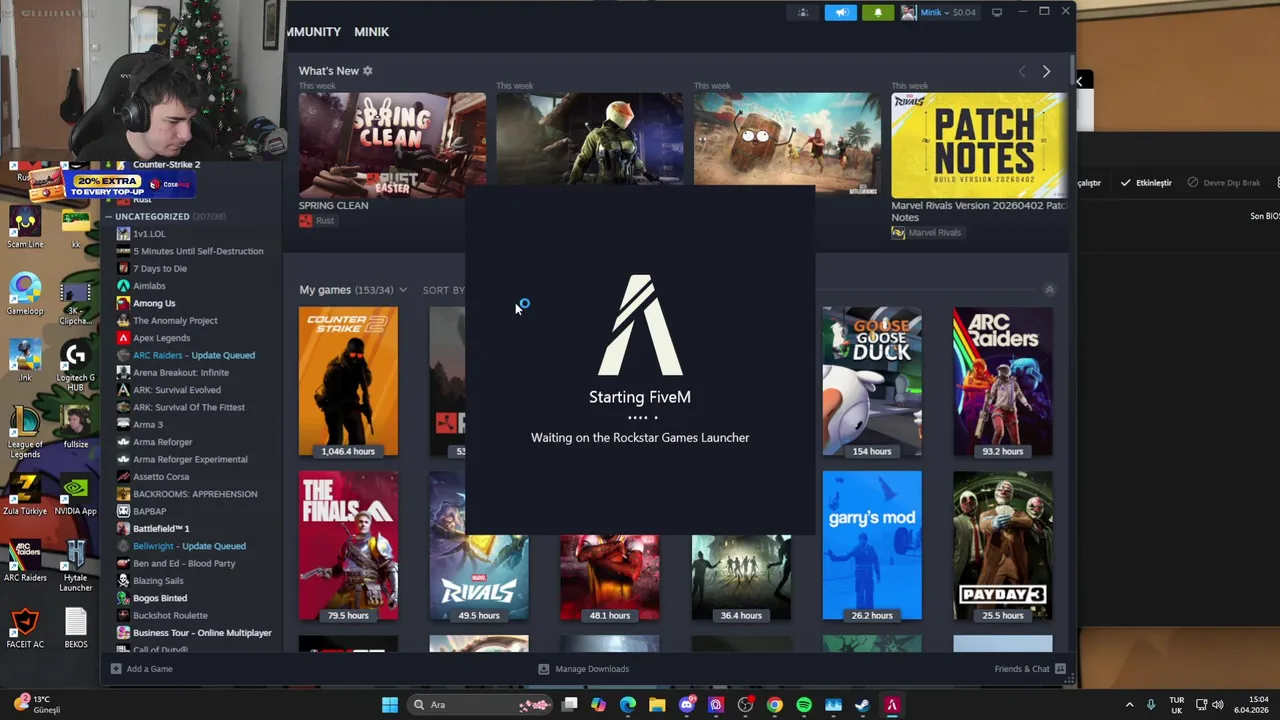Select ARK: Survival Of The Fittest
Screen dimensions: 1280x720
[x=189, y=407]
